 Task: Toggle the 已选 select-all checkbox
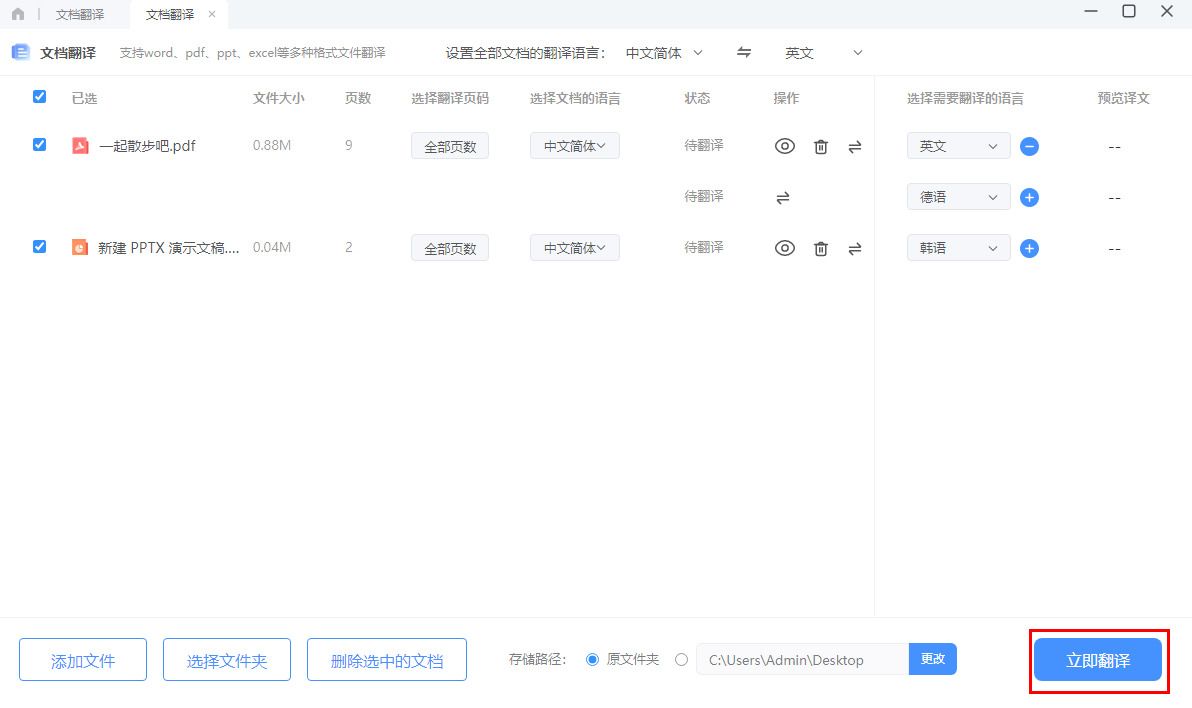tap(40, 97)
